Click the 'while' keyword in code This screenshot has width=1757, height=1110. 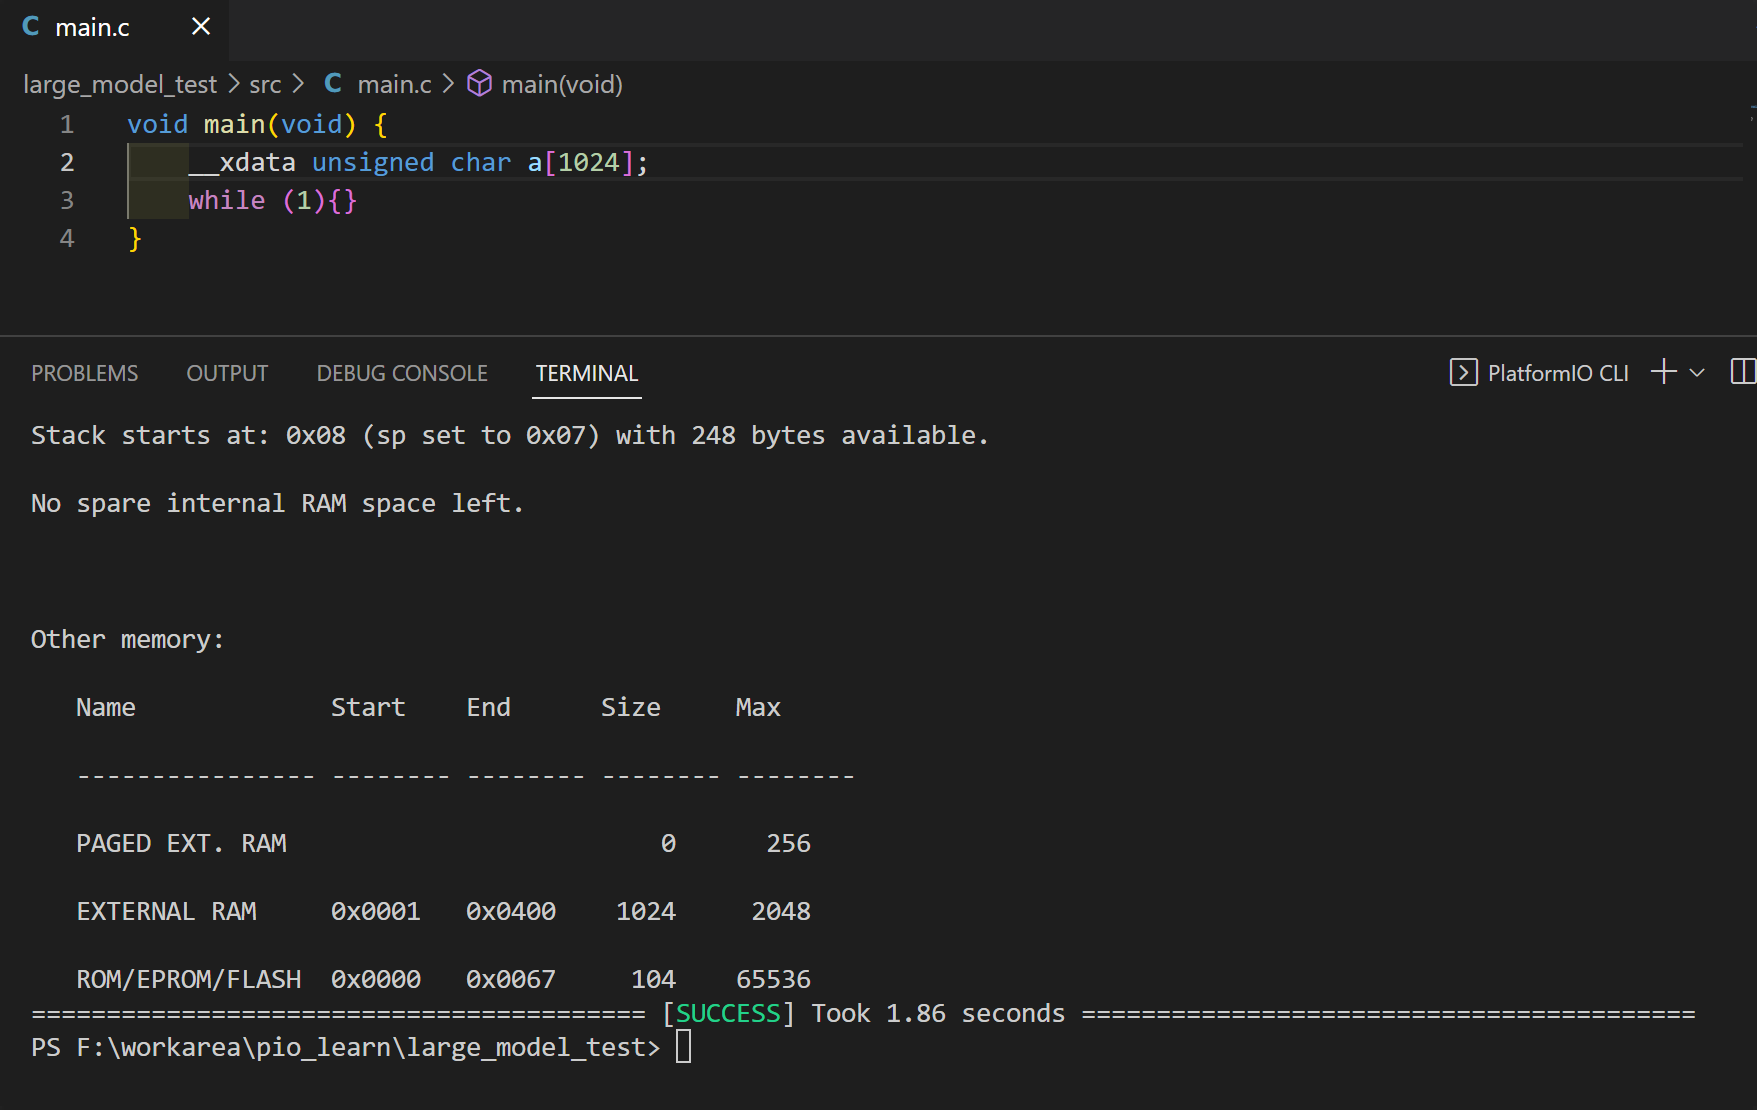(227, 200)
